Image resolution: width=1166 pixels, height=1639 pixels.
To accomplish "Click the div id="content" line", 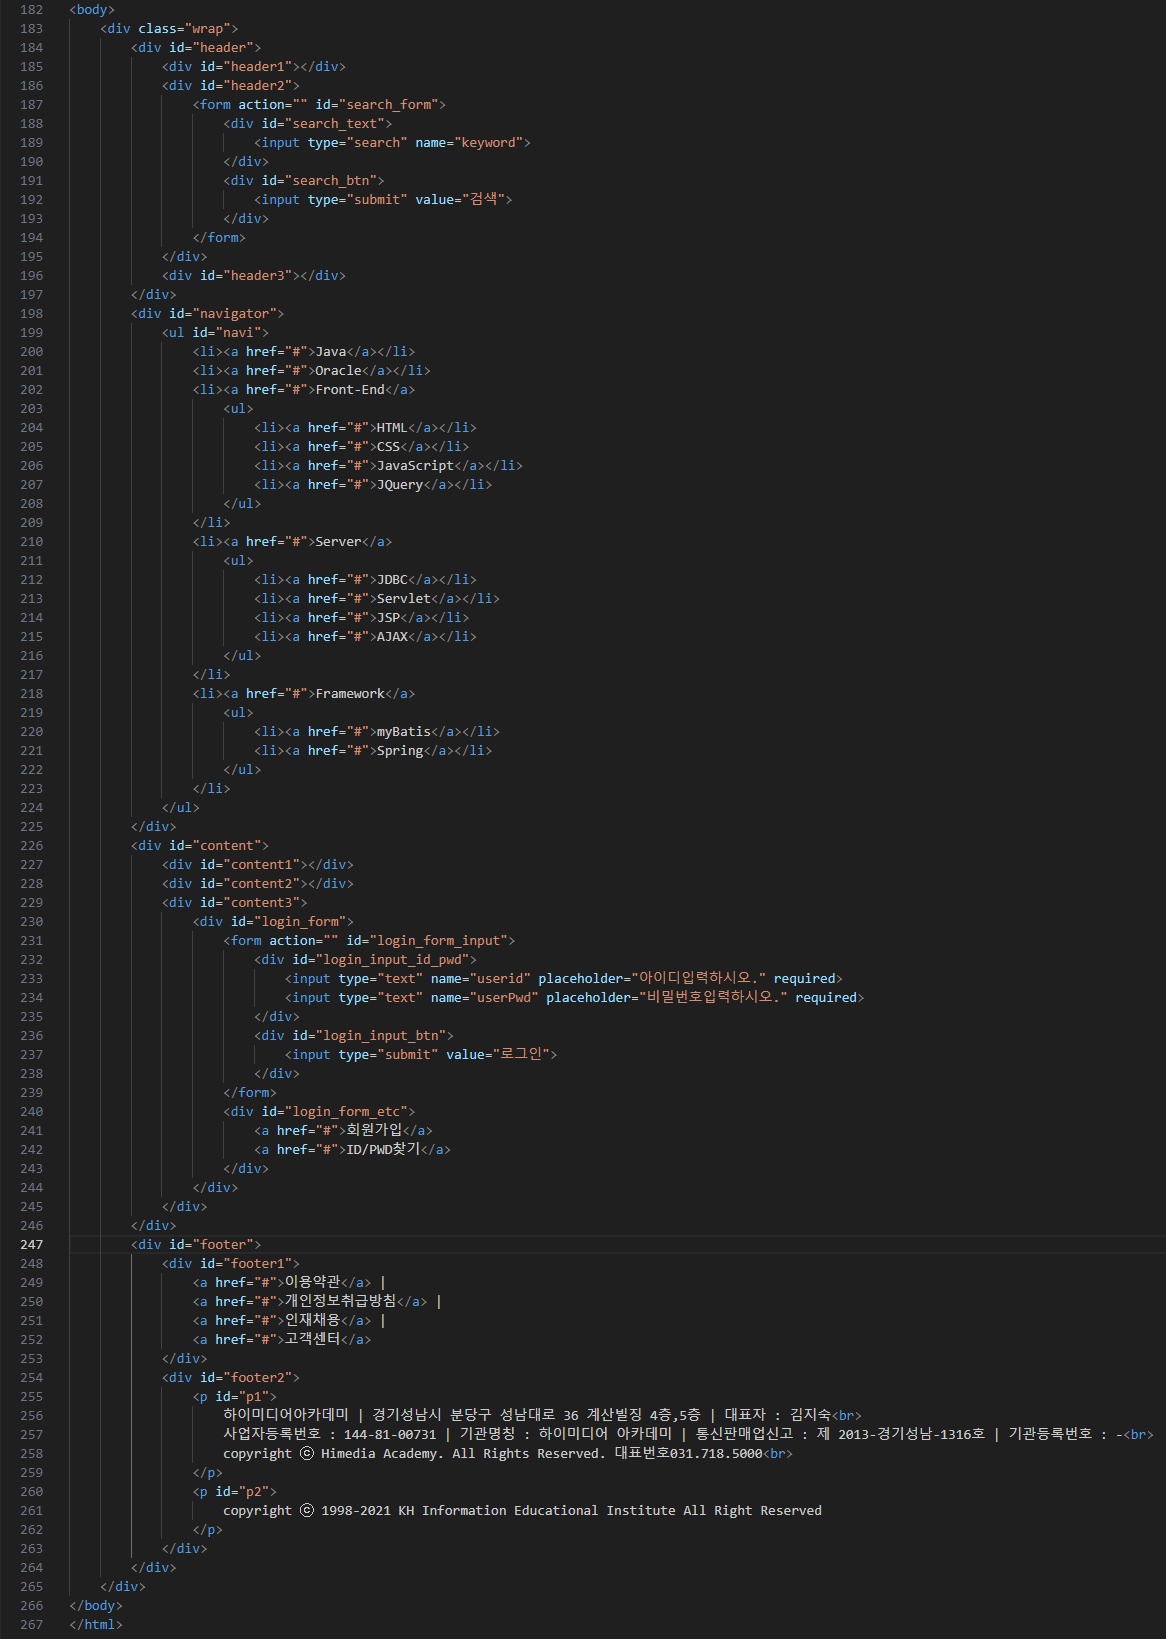I will [x=200, y=846].
